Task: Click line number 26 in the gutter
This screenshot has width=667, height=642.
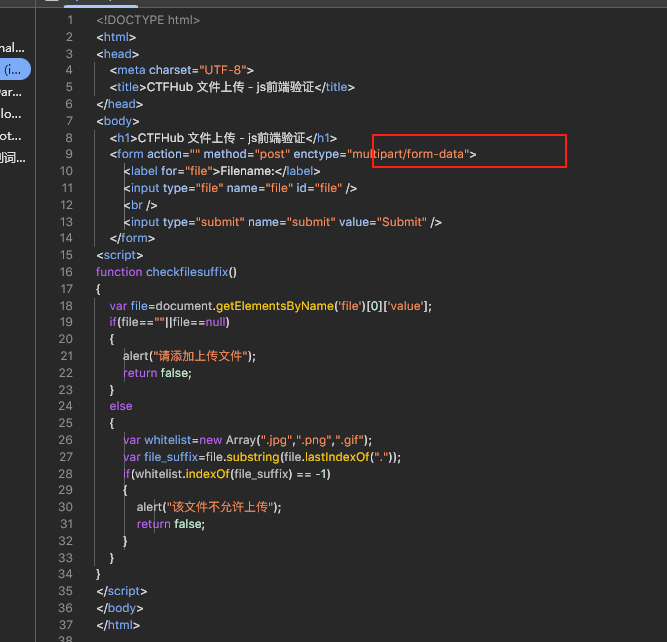Action: [x=66, y=440]
